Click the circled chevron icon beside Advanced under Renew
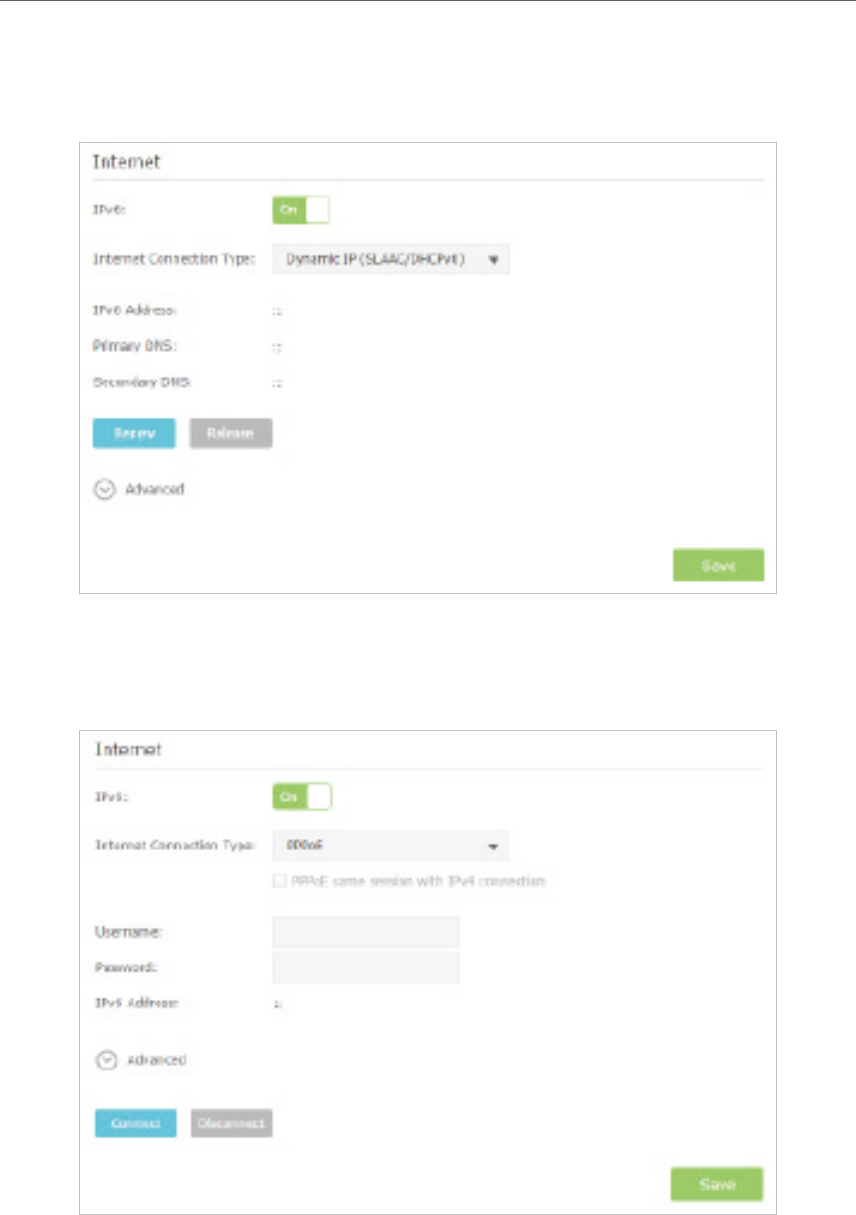856x1215 pixels. point(105,490)
